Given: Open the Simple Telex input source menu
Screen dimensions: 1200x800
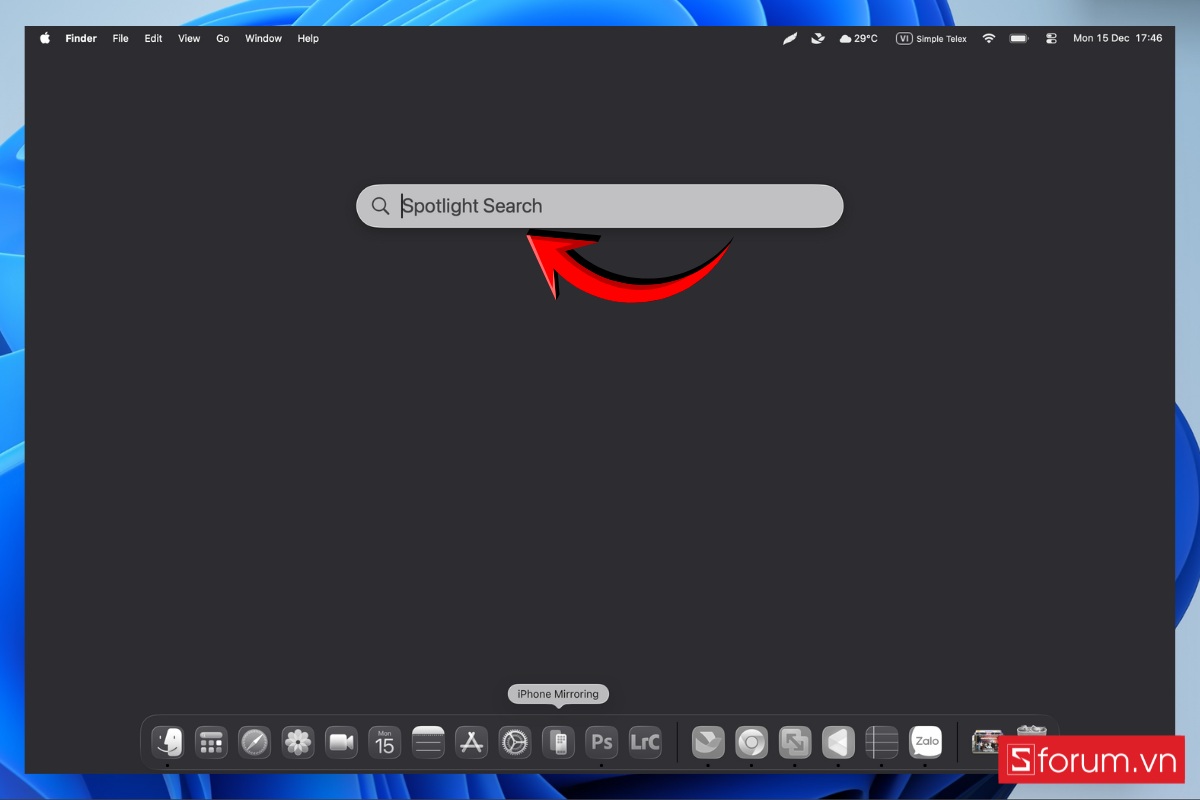Looking at the screenshot, I should tap(931, 38).
